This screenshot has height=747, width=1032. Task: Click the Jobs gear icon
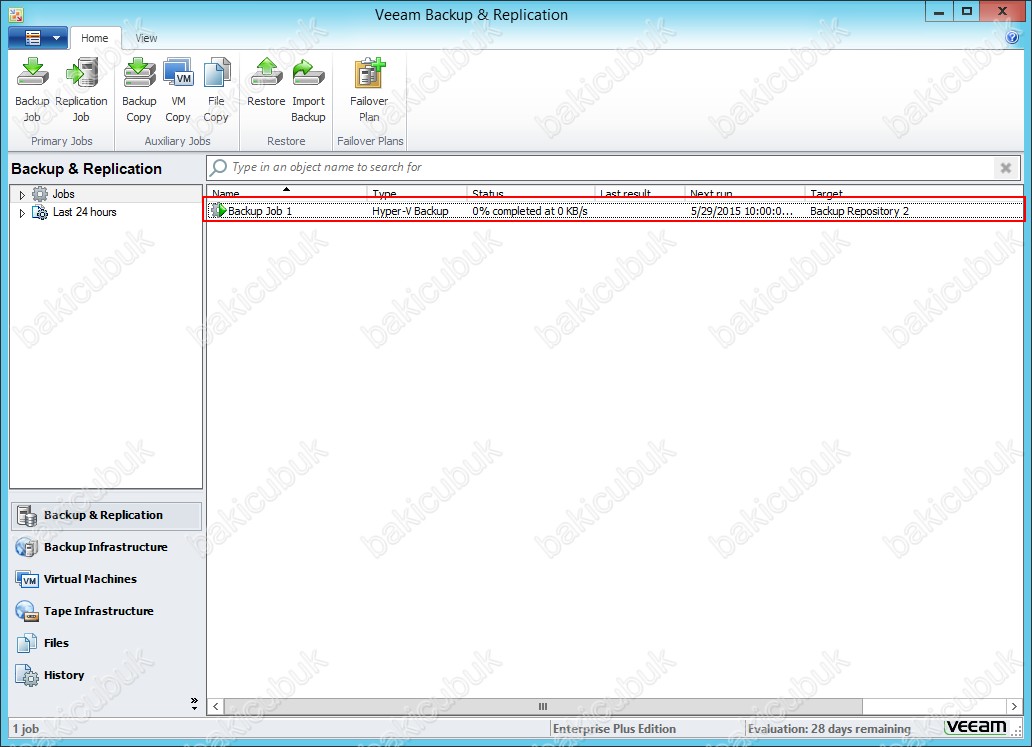[x=40, y=194]
